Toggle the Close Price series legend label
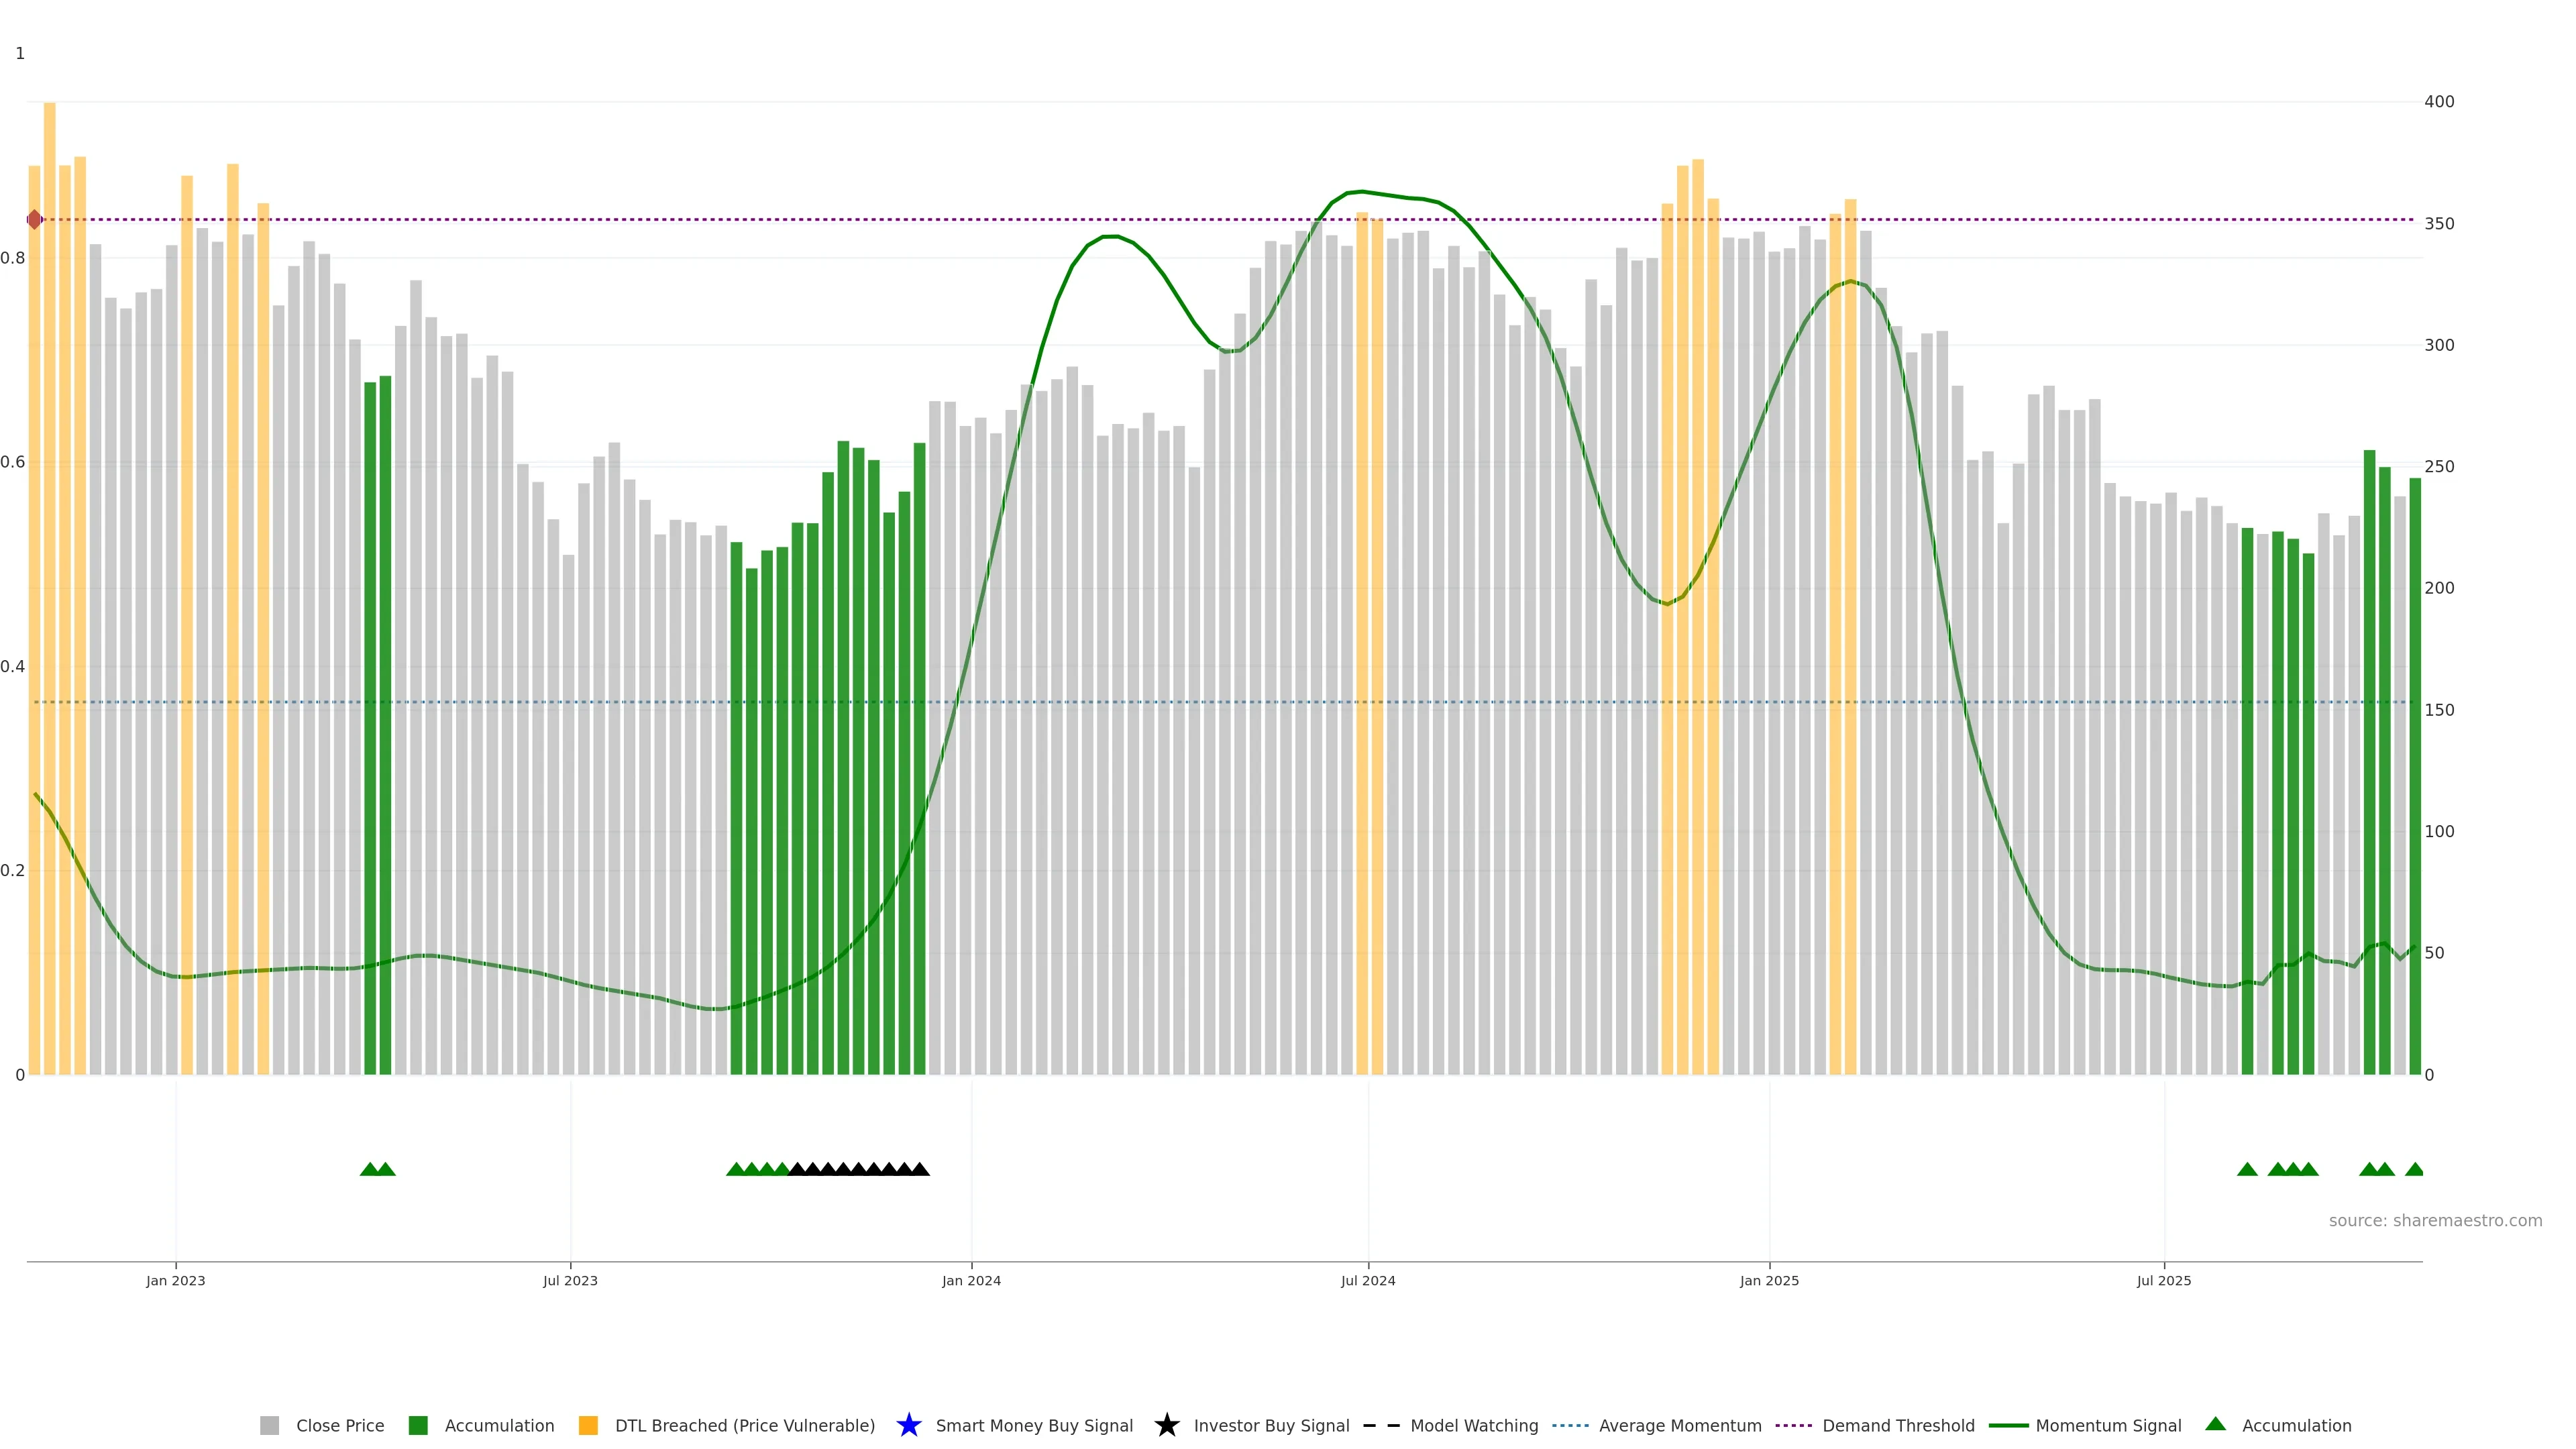Screen dimensions: 2576x1449 click(x=340, y=1425)
